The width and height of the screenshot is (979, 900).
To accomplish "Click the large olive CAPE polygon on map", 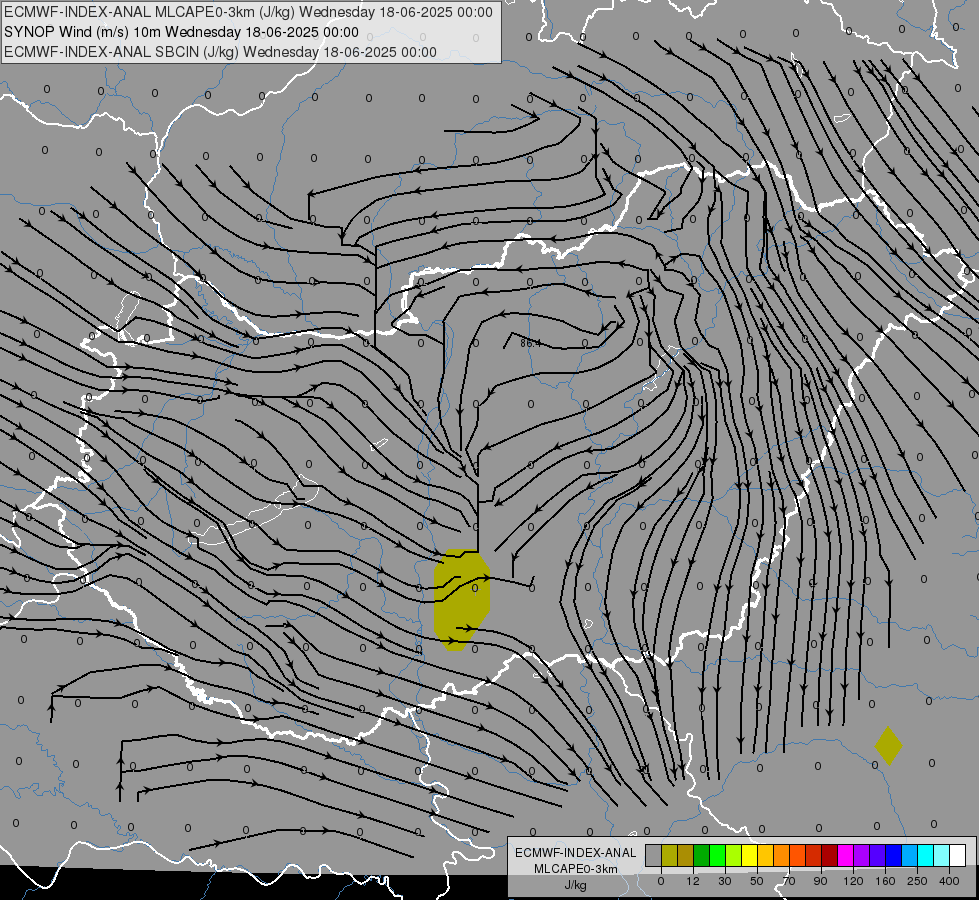I will [x=461, y=600].
